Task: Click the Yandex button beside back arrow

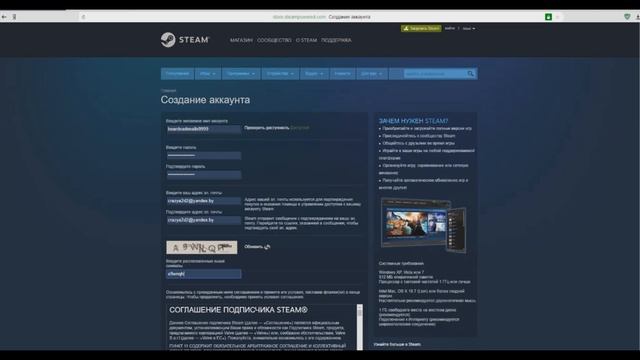Action: 14,17
